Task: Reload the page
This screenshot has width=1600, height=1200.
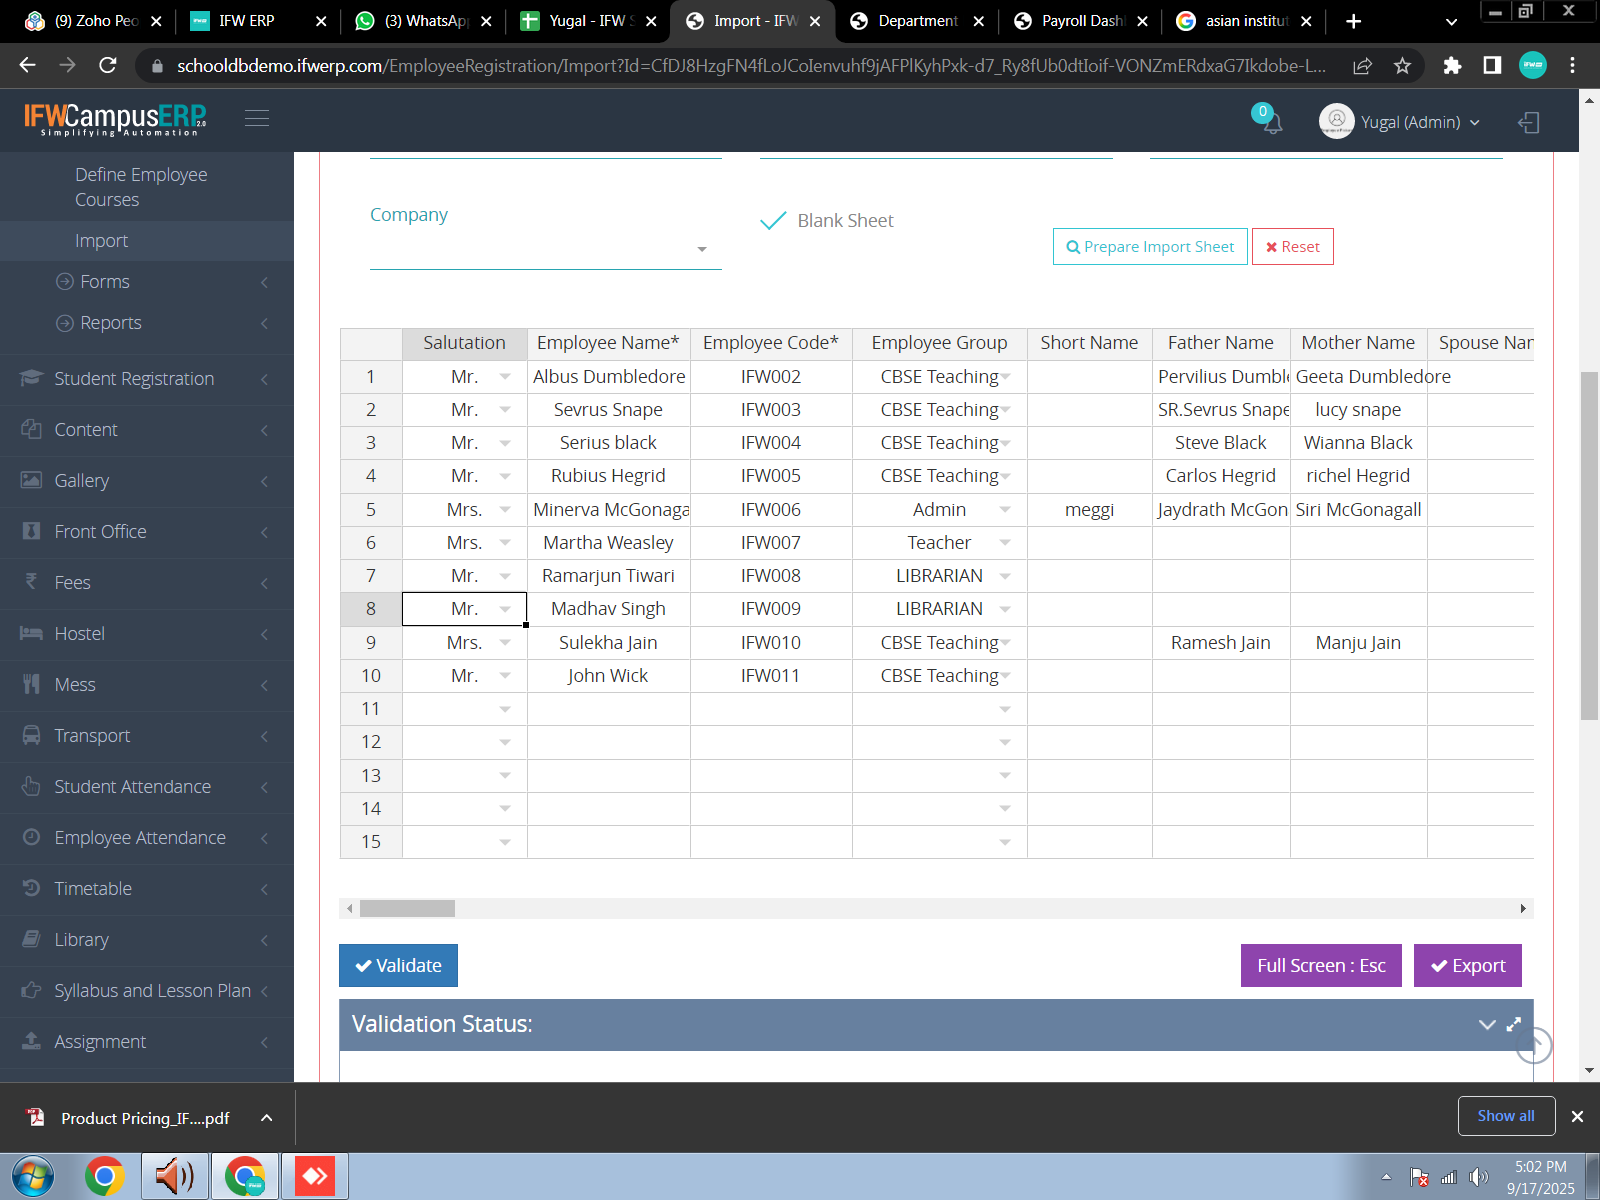Action: 108,66
